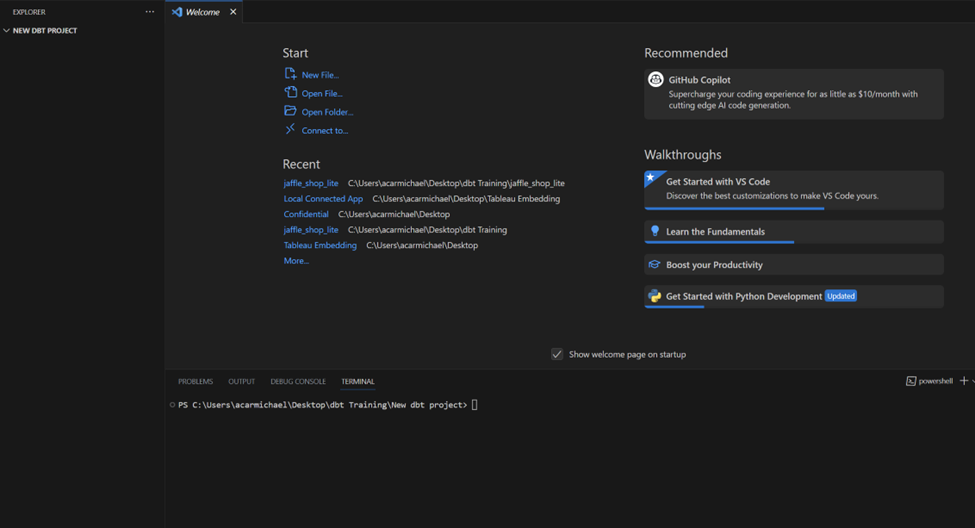Click the lightbulb icon for Learn the Fundamentals
Screen dimensions: 975x528
click(655, 231)
